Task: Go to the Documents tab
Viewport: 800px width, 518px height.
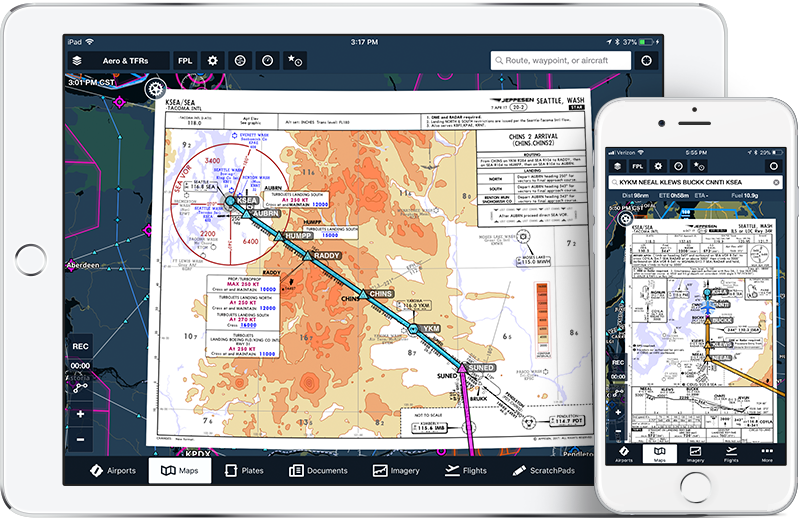Action: [x=318, y=470]
